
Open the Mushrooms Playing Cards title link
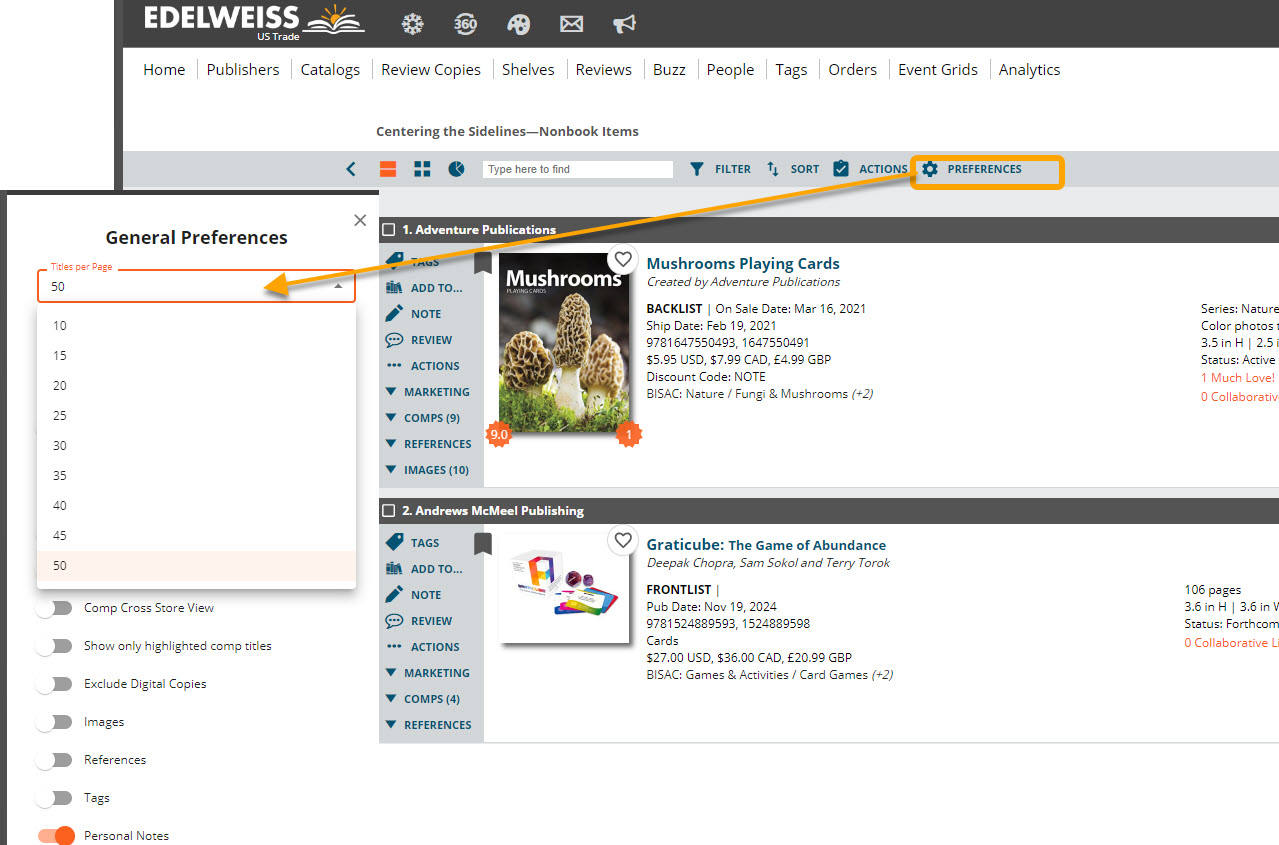pos(743,264)
